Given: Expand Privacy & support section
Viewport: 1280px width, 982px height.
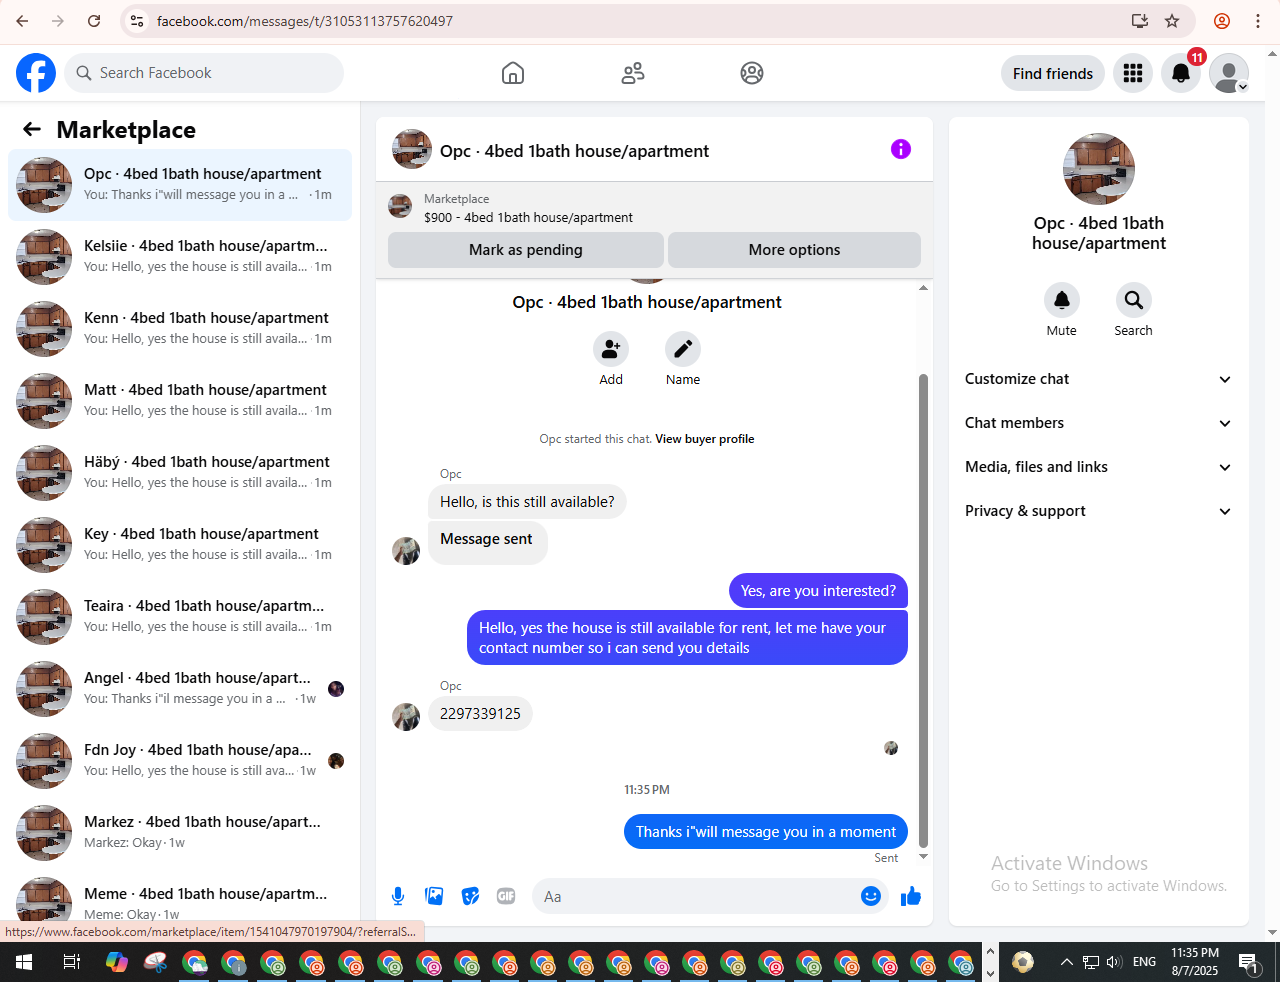Looking at the screenshot, I should tap(1098, 511).
